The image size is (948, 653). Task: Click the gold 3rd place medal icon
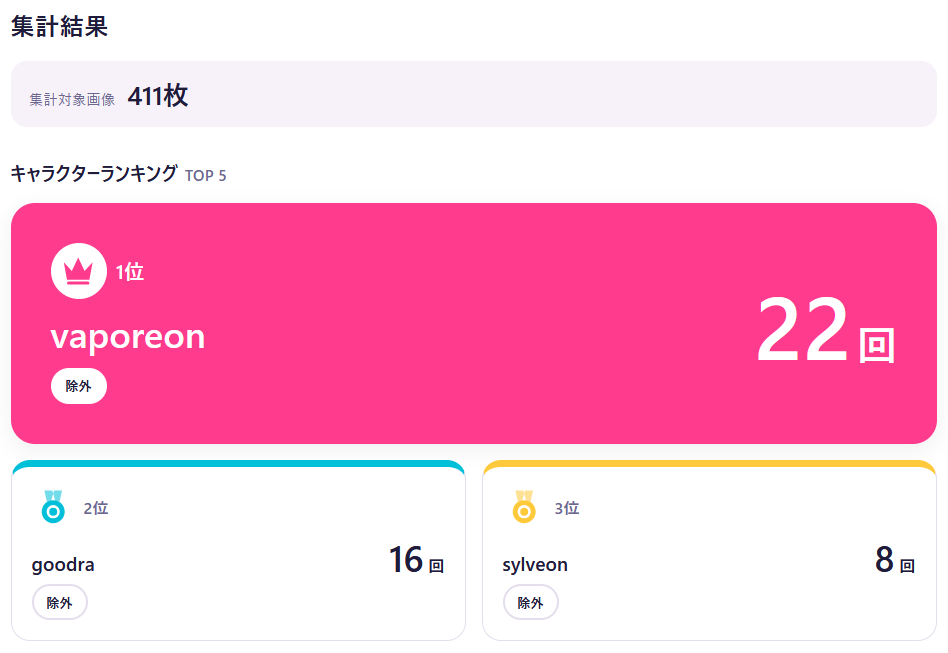point(524,507)
